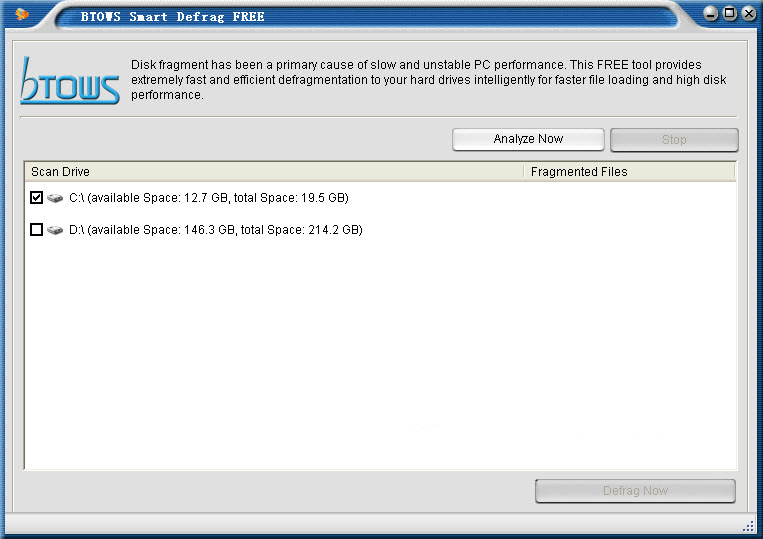This screenshot has width=763, height=539.
Task: Click the C:\ drive disk icon
Action: point(55,198)
